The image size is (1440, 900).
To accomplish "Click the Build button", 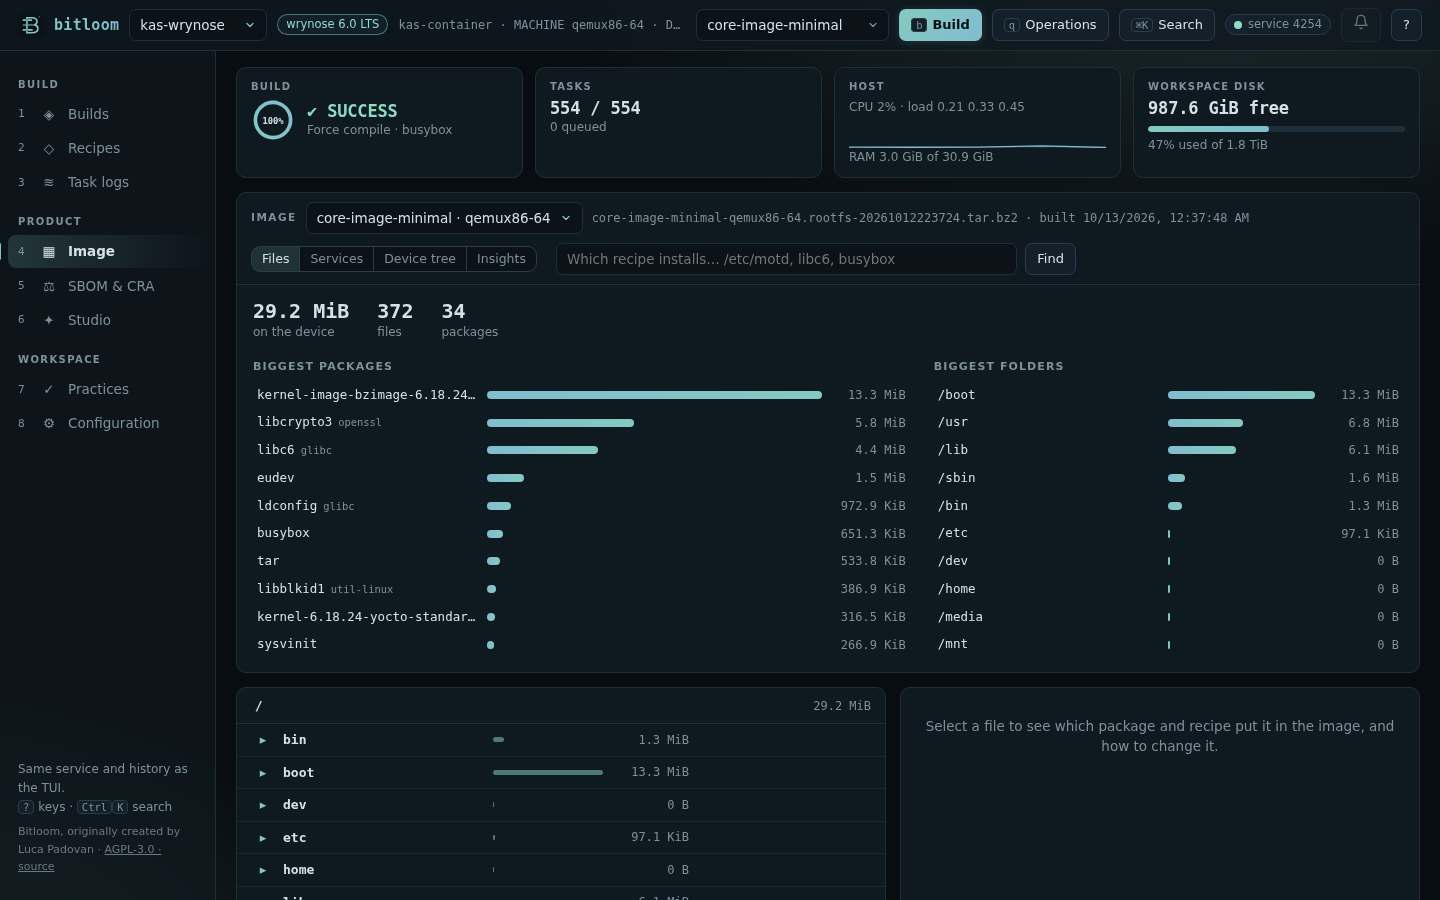I will tap(940, 25).
